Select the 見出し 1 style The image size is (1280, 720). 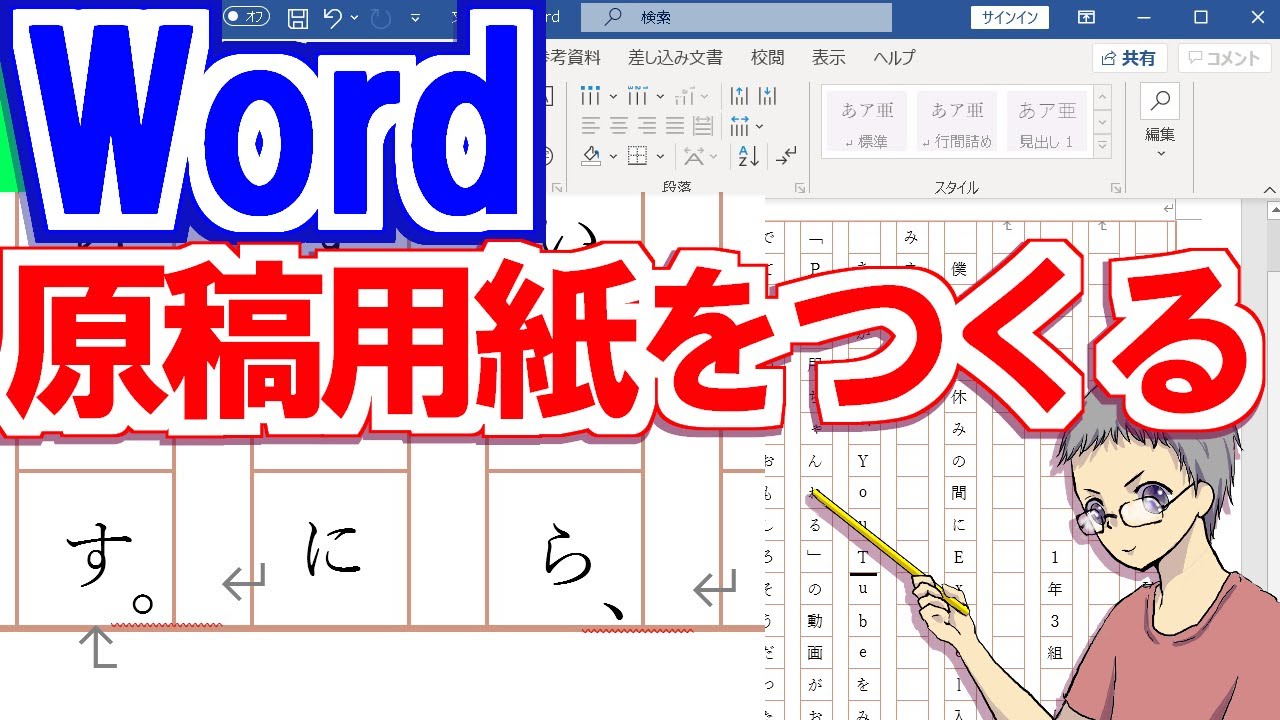coord(1047,122)
